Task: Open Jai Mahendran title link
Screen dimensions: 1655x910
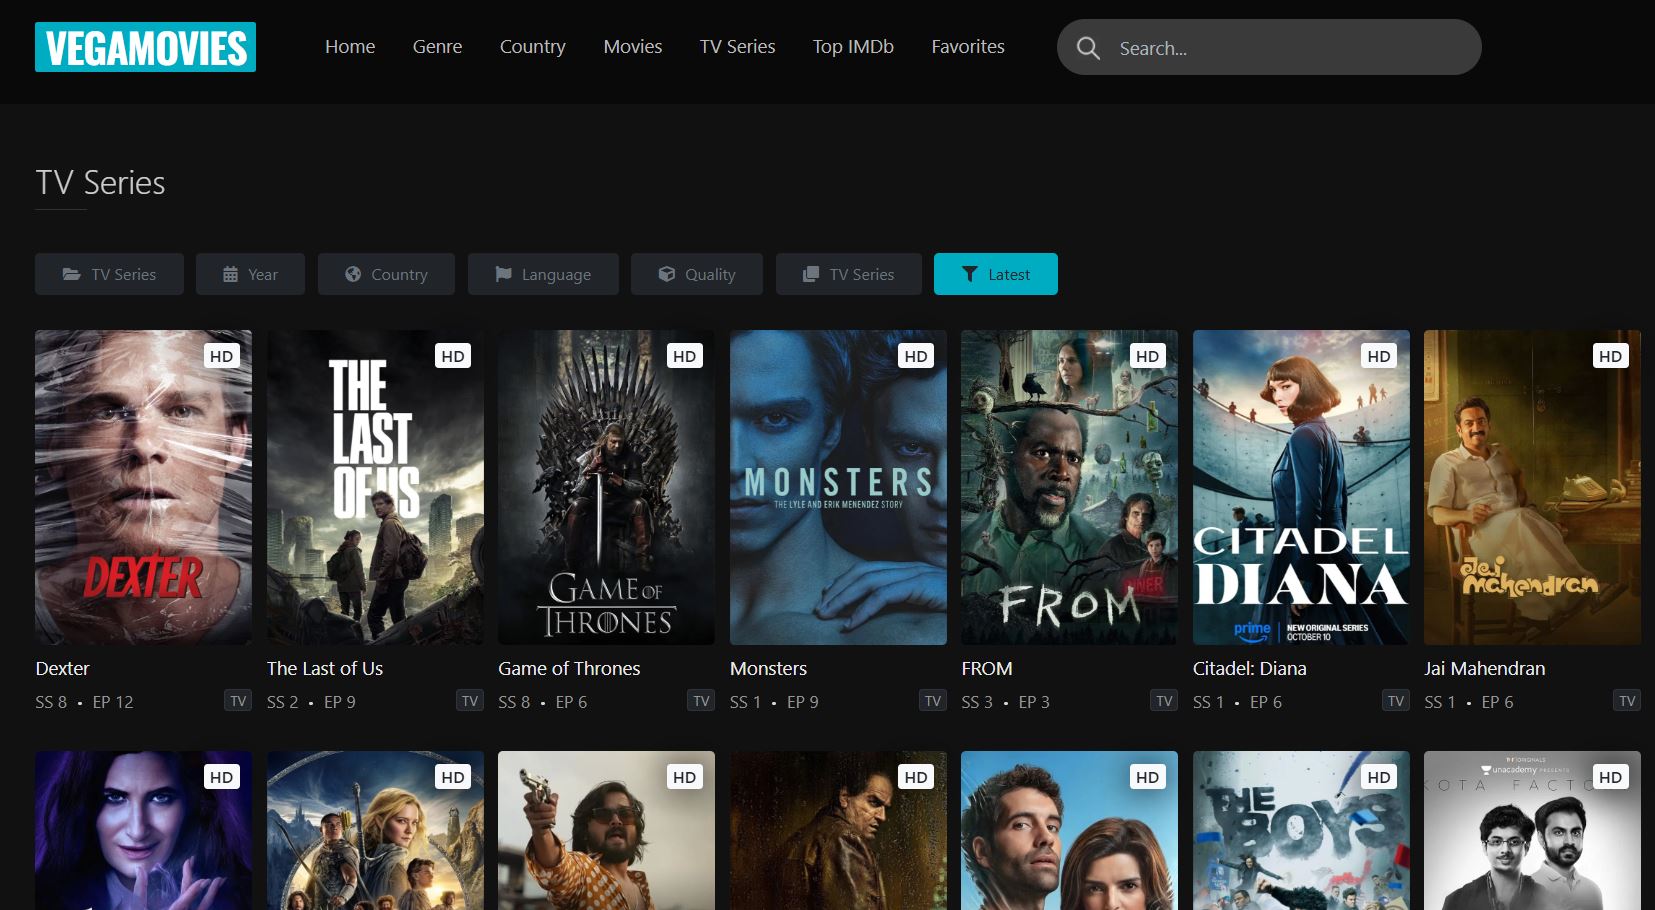Action: coord(1485,668)
